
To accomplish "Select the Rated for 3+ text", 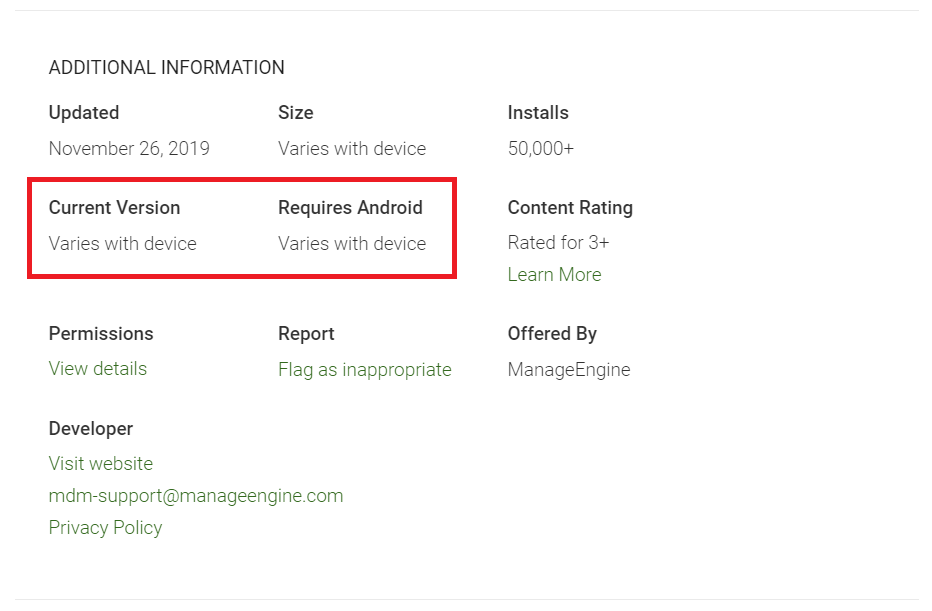I will point(558,243).
